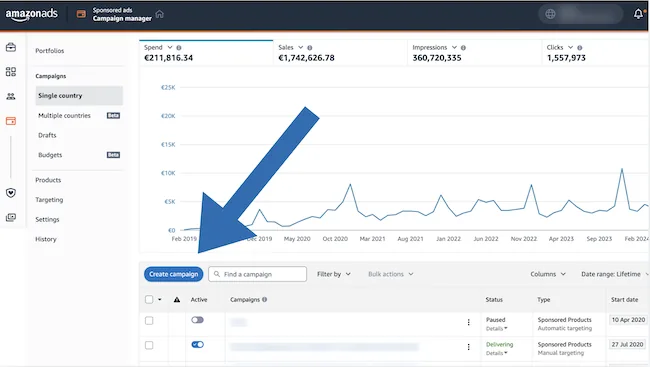Check the select-all campaigns checkbox

(x=149, y=299)
